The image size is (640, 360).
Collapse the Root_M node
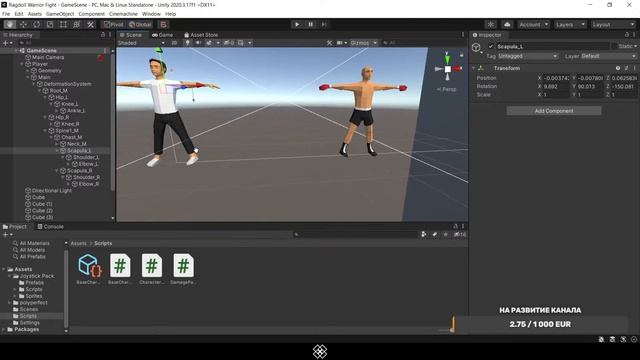[40, 91]
